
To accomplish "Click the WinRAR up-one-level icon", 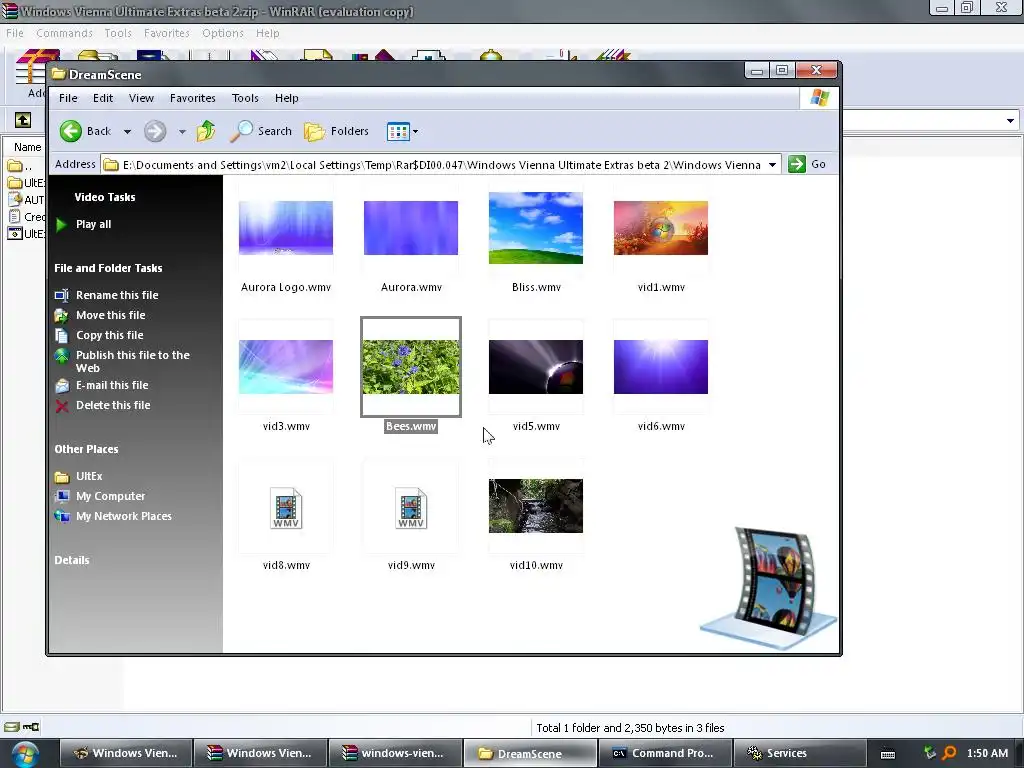I will point(23,120).
